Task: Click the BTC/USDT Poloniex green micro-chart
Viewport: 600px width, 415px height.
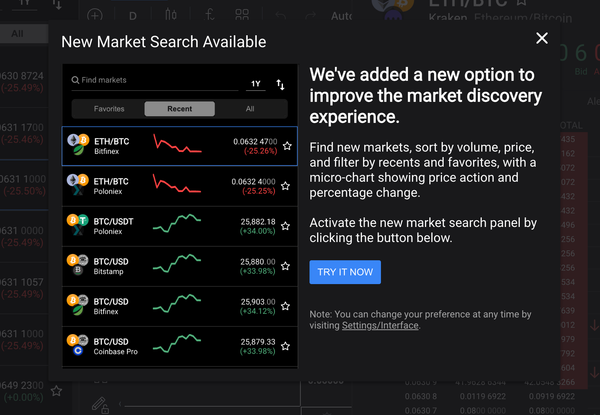Action: [x=177, y=223]
